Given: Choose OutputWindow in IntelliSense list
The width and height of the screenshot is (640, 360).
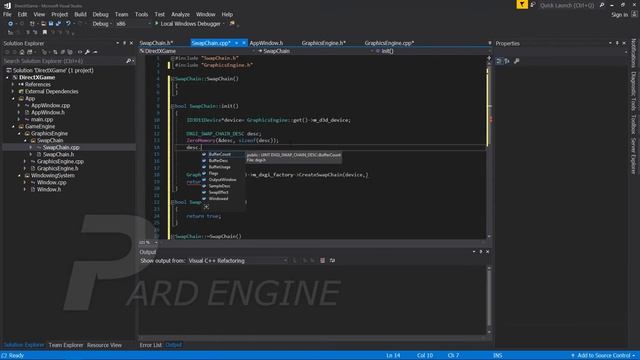Looking at the screenshot, I should (x=223, y=180).
